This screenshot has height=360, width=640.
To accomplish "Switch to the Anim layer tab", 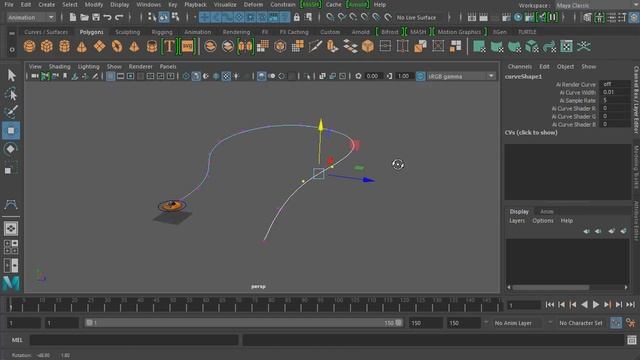I will (547, 211).
